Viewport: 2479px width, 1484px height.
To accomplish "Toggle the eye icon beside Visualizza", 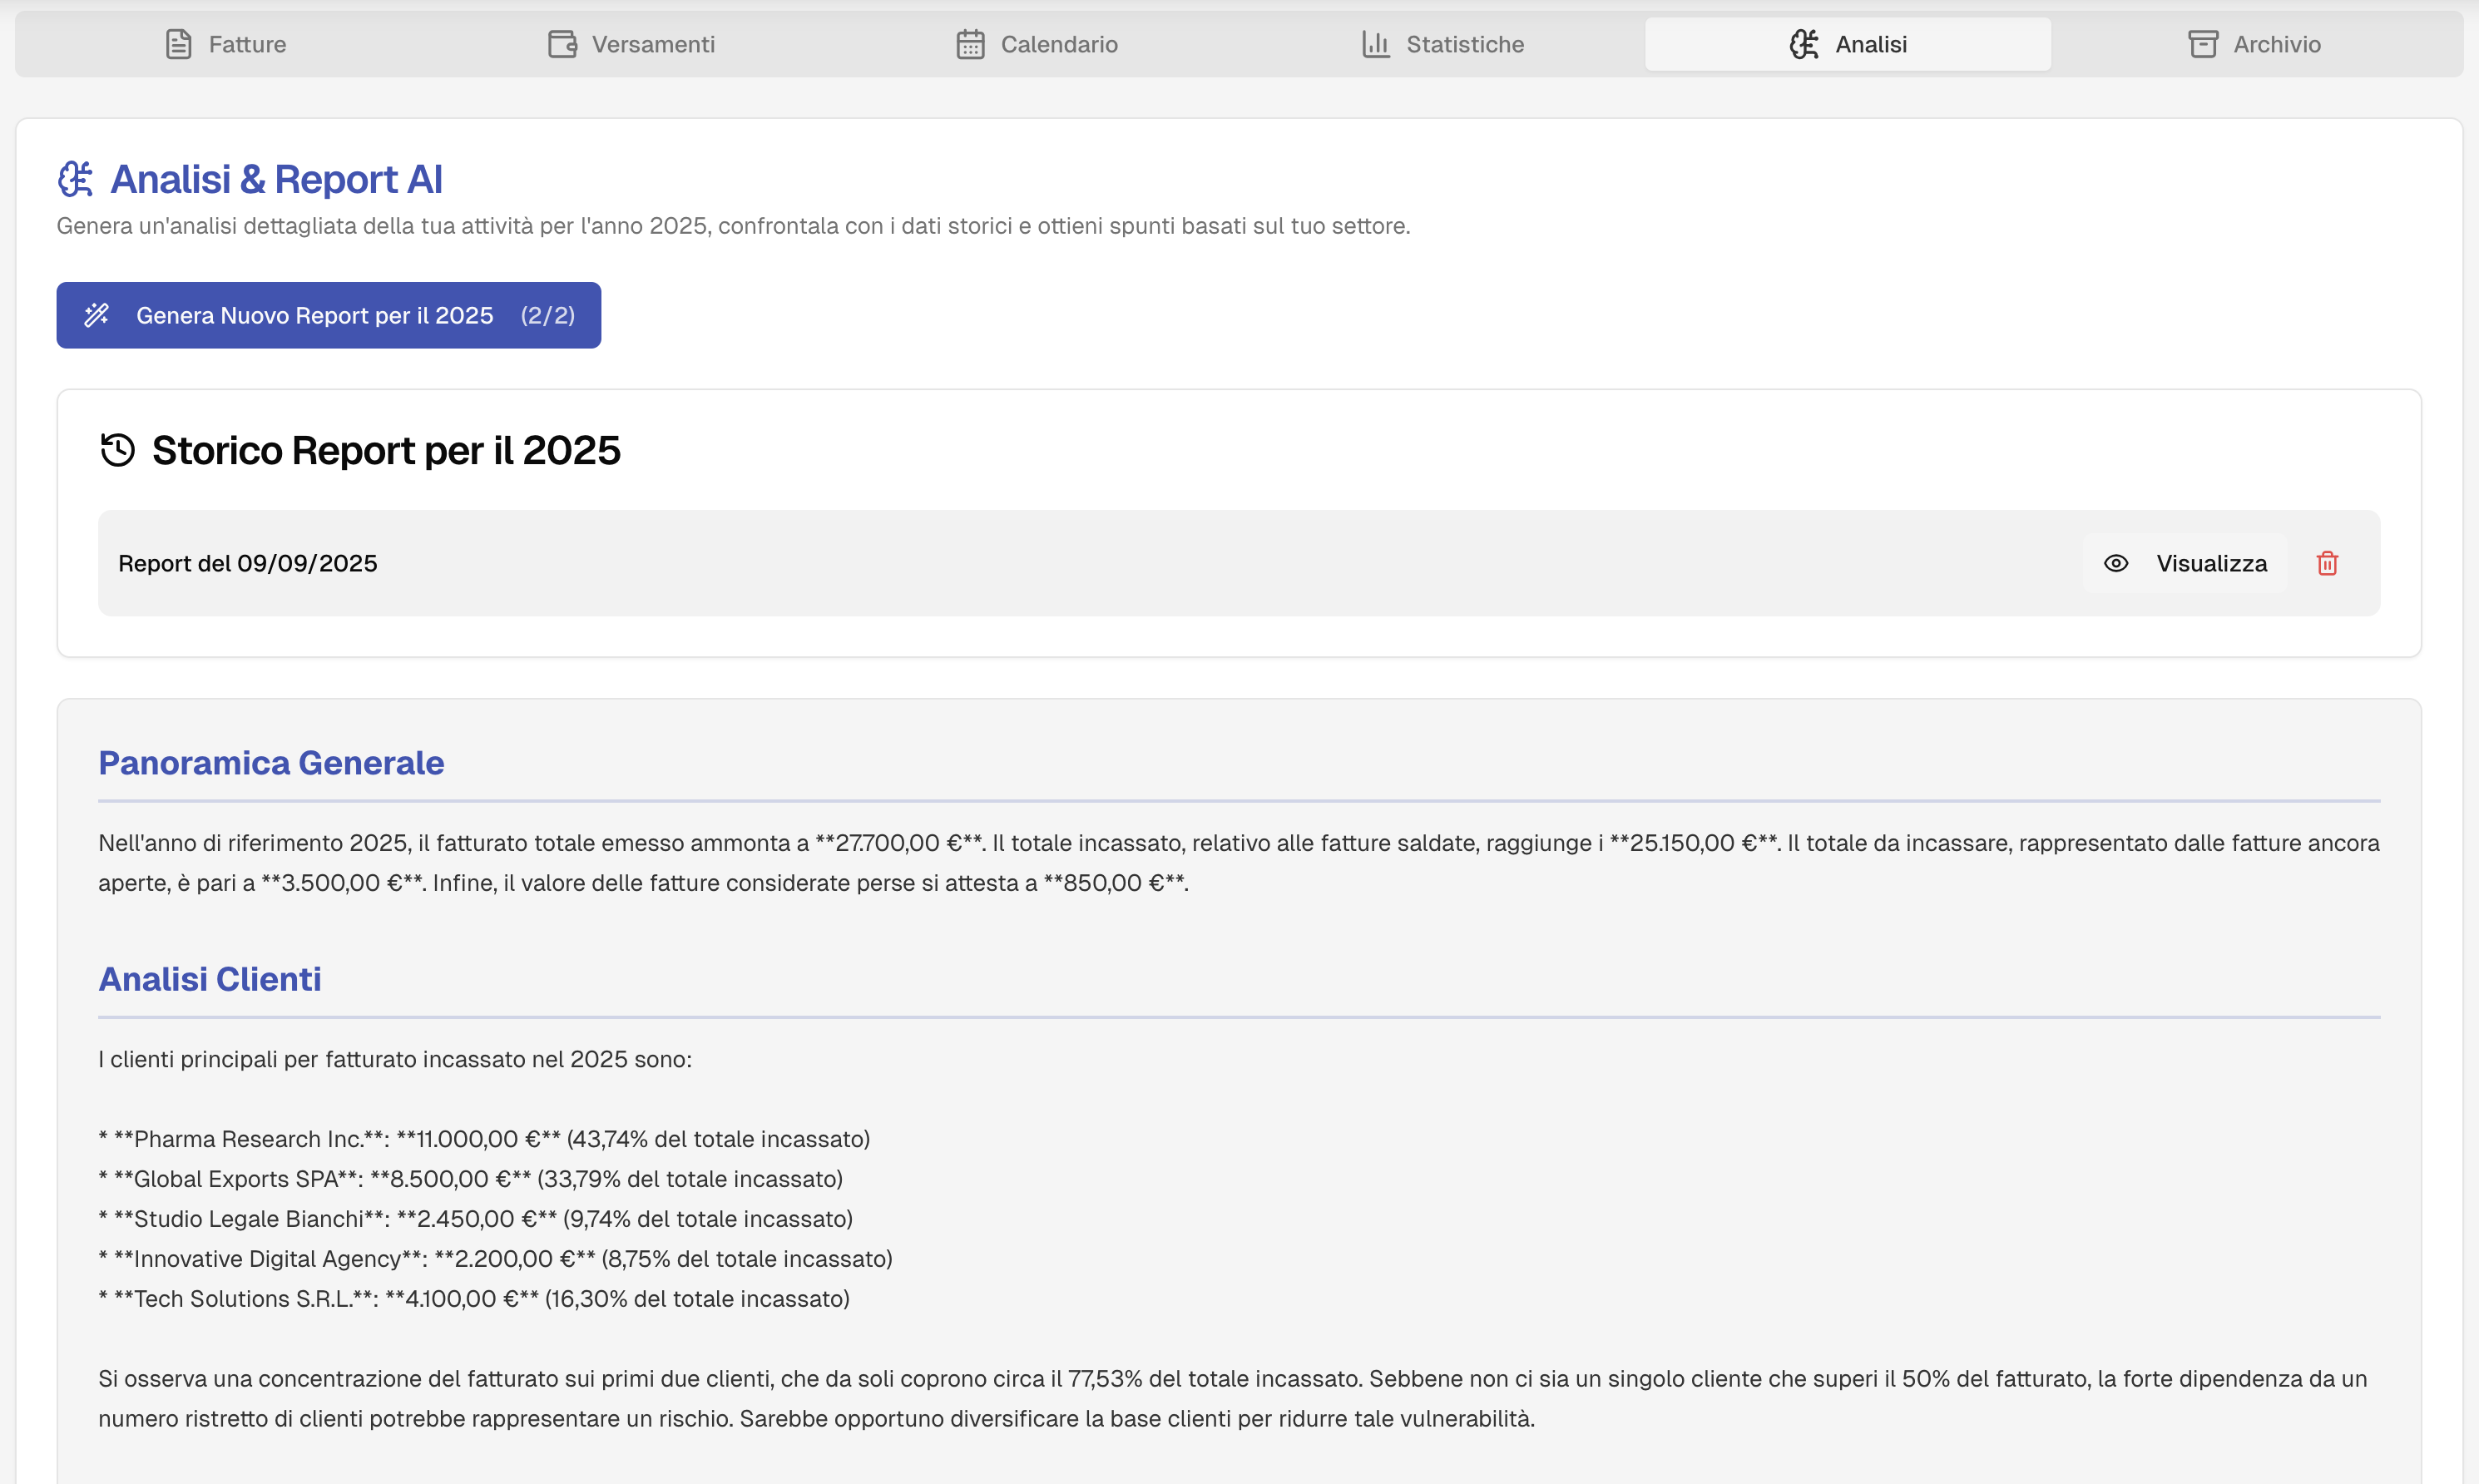I will click(2117, 563).
